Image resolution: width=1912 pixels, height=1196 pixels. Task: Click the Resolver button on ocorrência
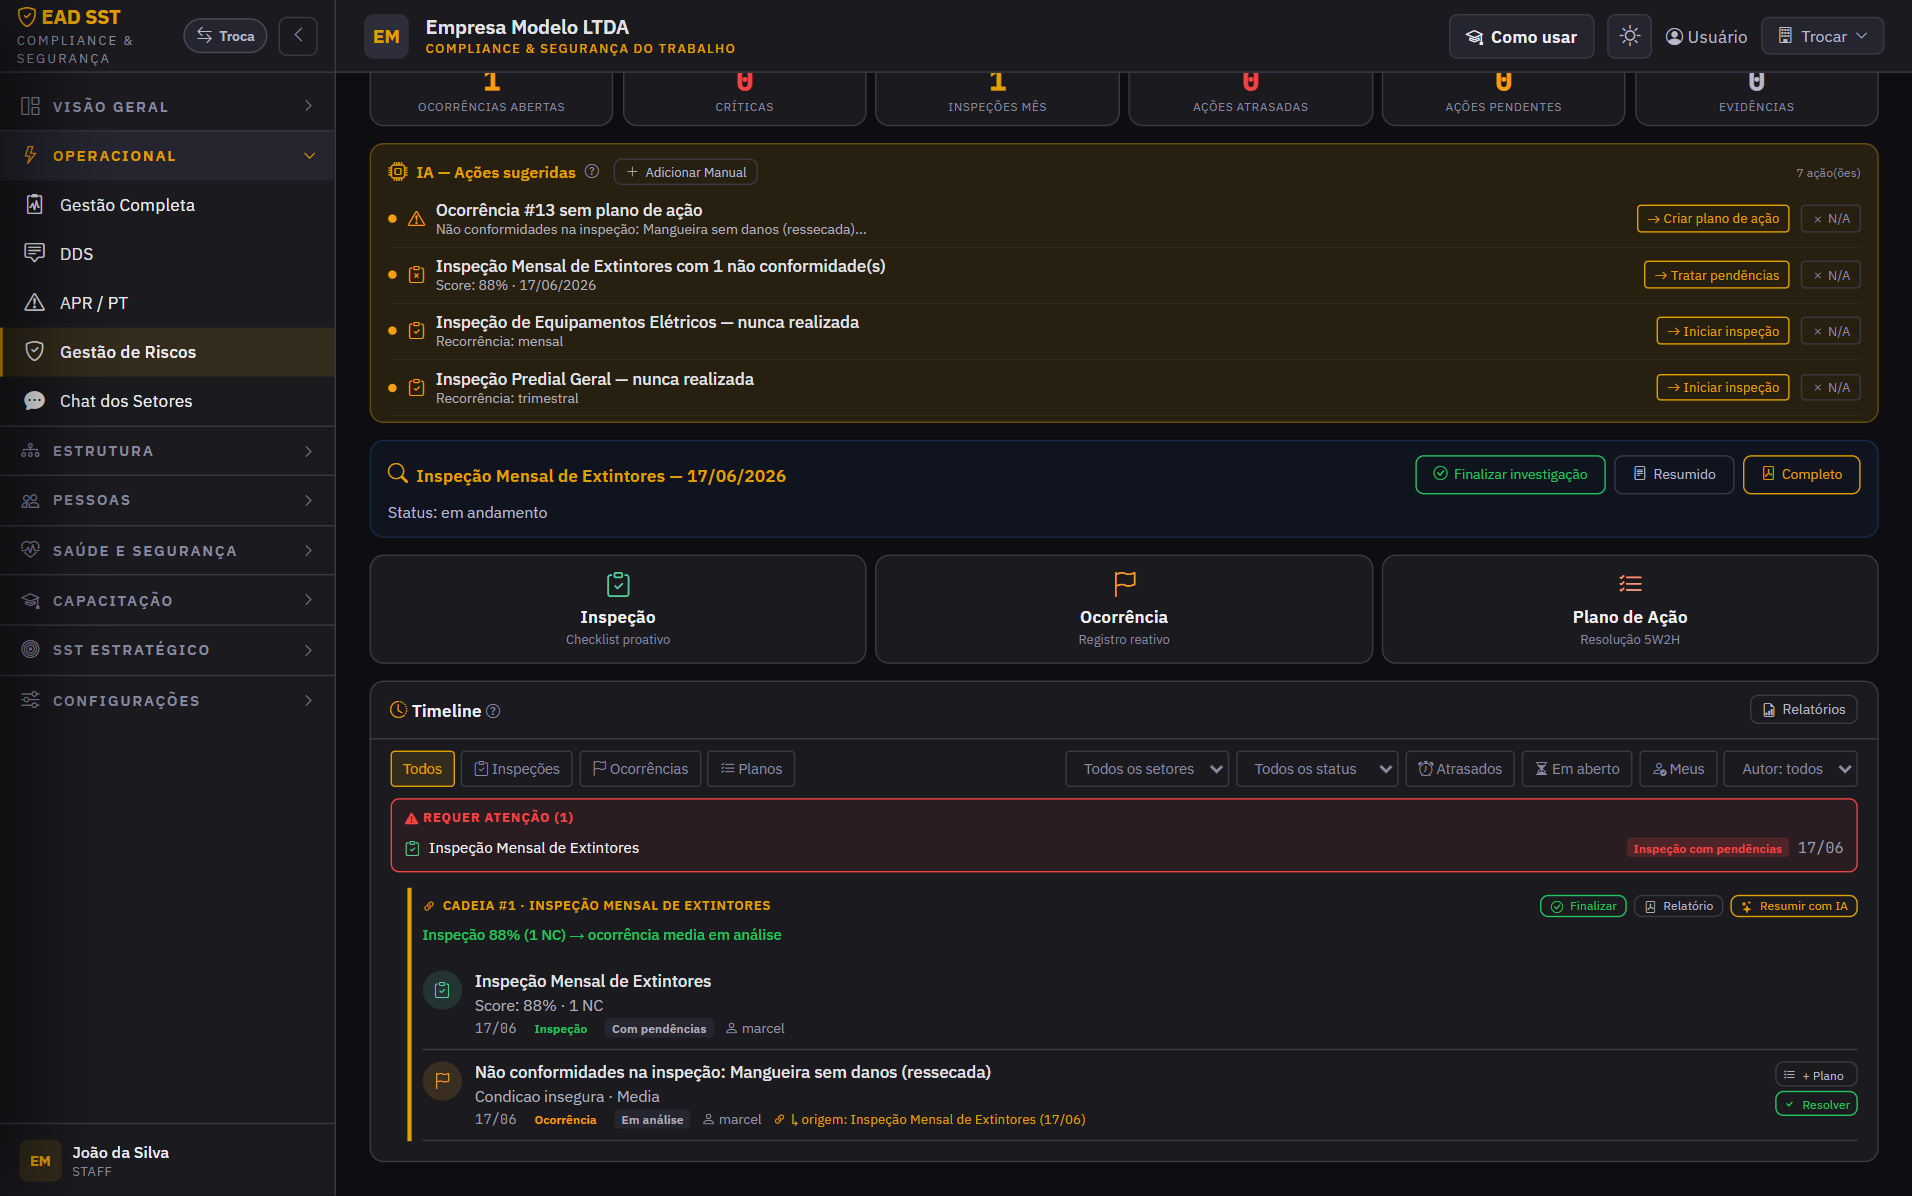click(x=1816, y=1104)
